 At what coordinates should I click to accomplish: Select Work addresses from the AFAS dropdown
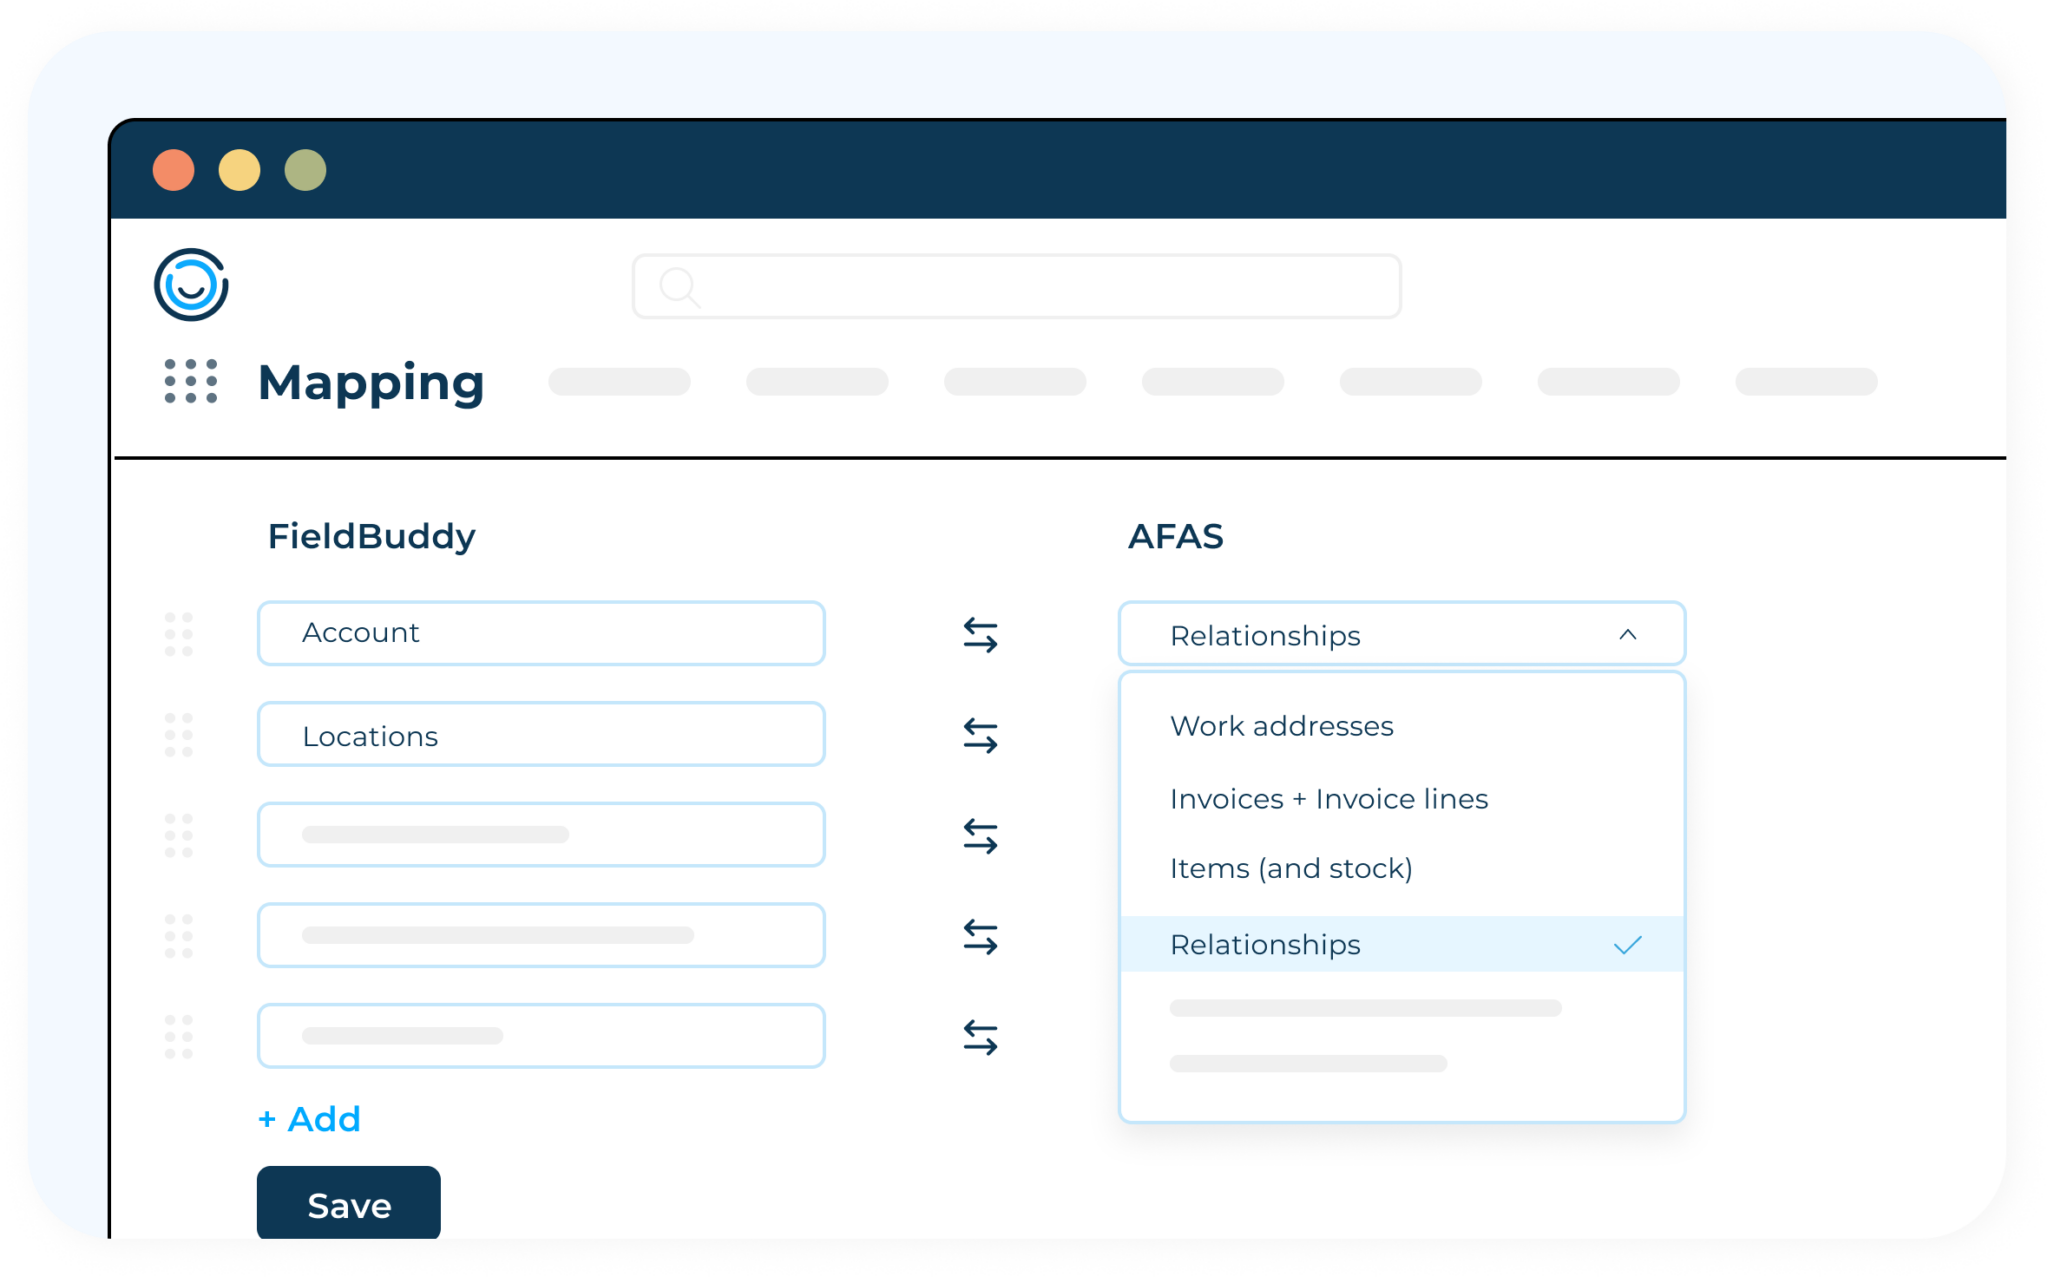pyautogui.click(x=1282, y=726)
